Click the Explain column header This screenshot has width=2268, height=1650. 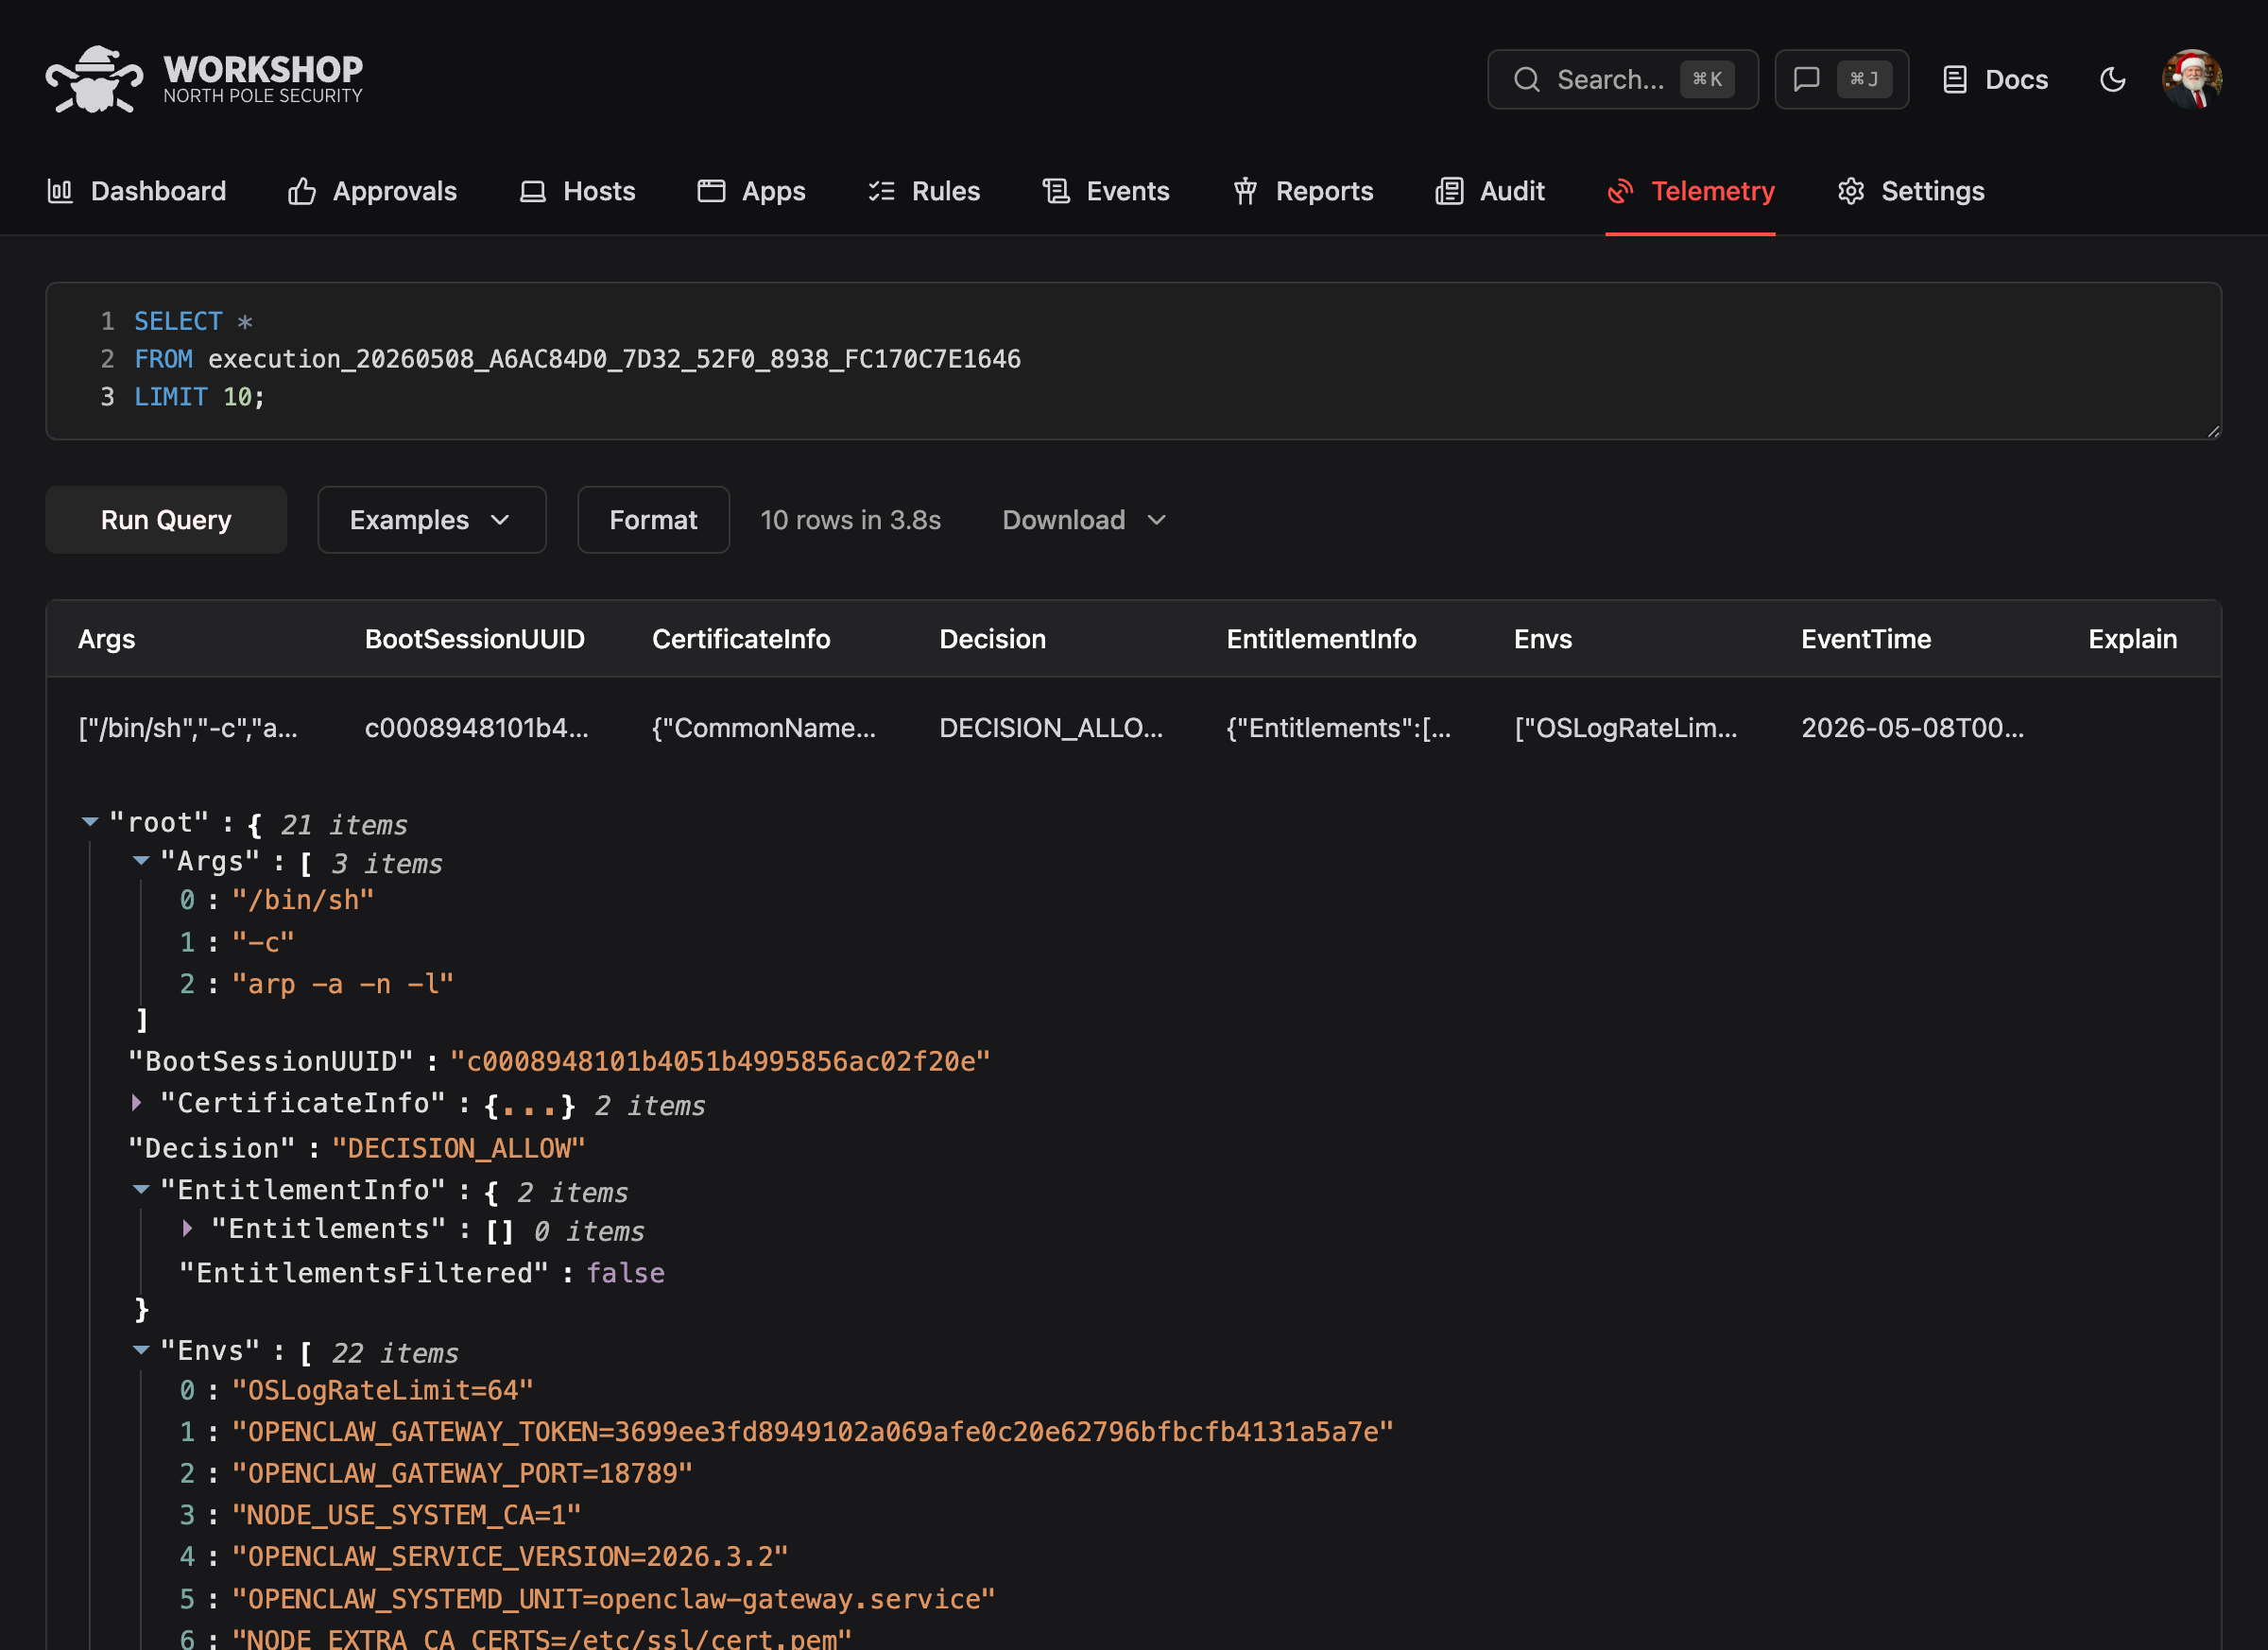tap(2132, 638)
